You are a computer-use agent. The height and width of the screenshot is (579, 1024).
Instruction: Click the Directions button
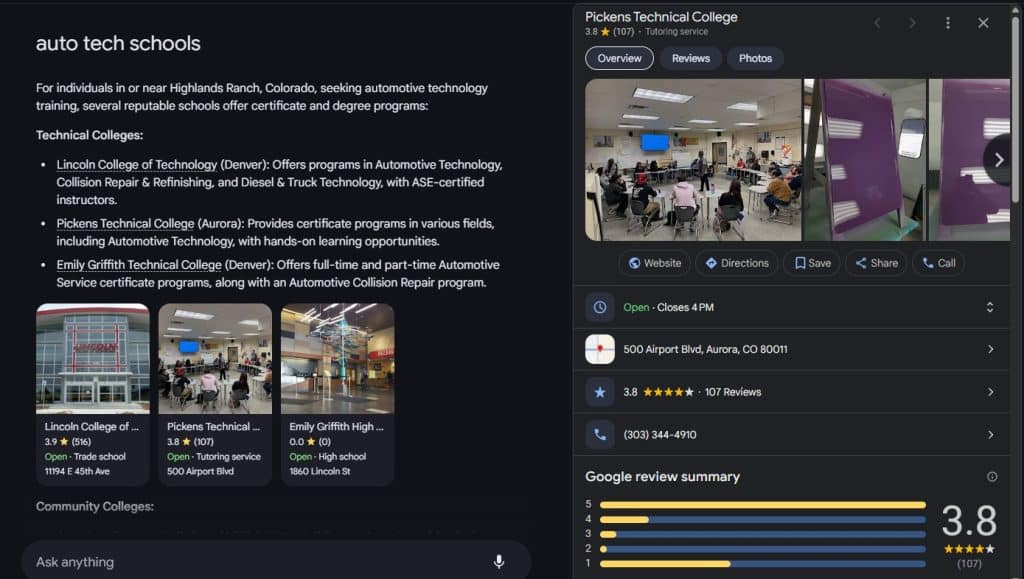[x=737, y=263]
